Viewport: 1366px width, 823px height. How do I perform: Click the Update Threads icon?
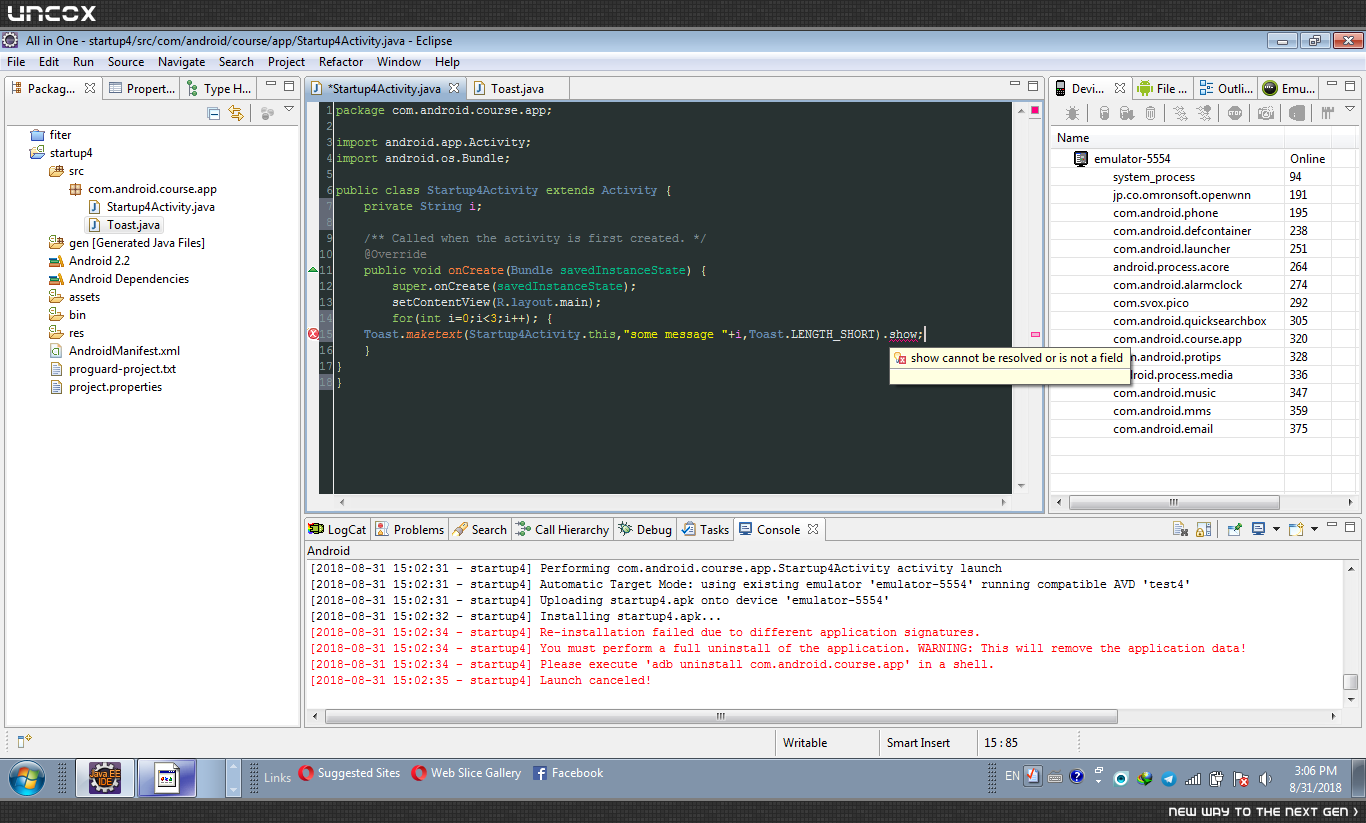tap(1180, 113)
